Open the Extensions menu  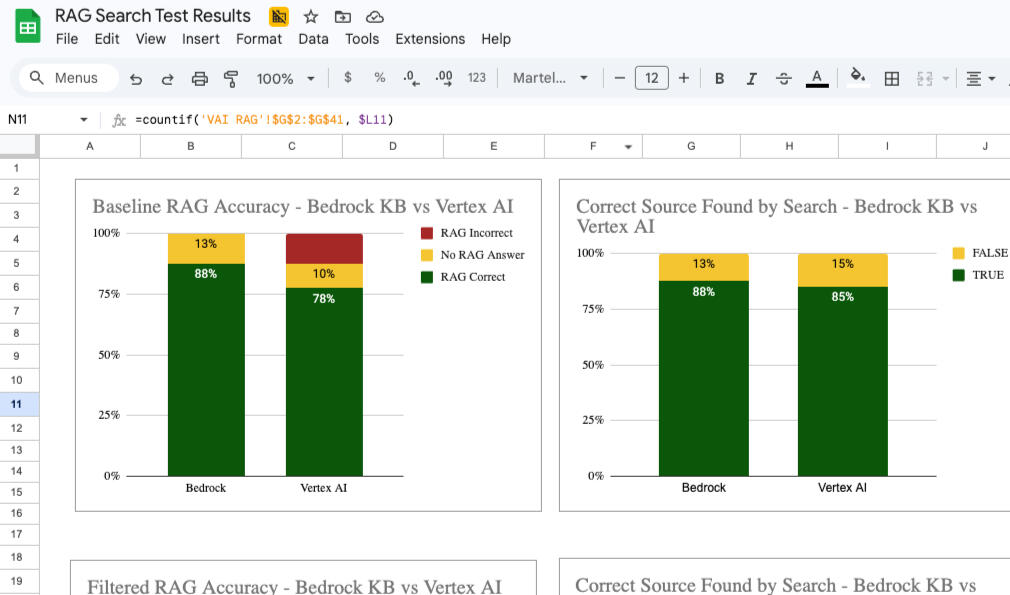click(430, 39)
